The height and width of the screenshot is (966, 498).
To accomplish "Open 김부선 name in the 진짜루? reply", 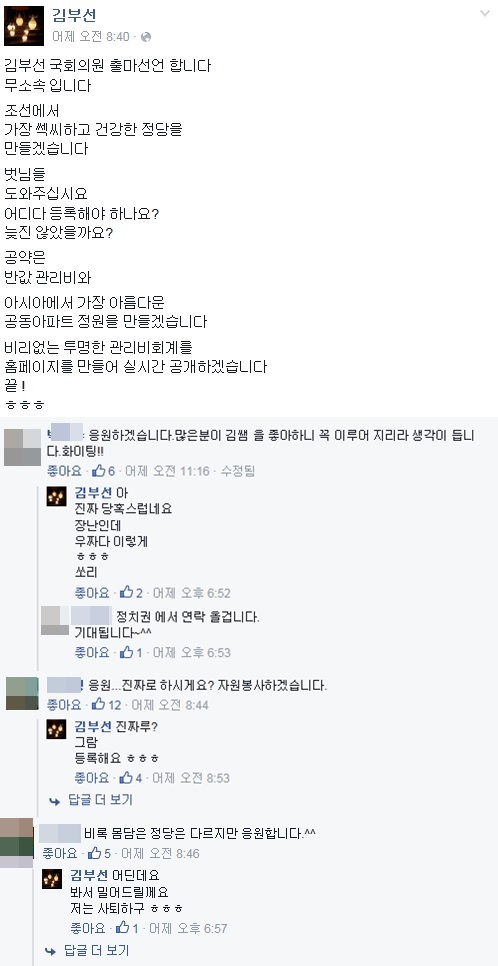I will click(x=93, y=727).
